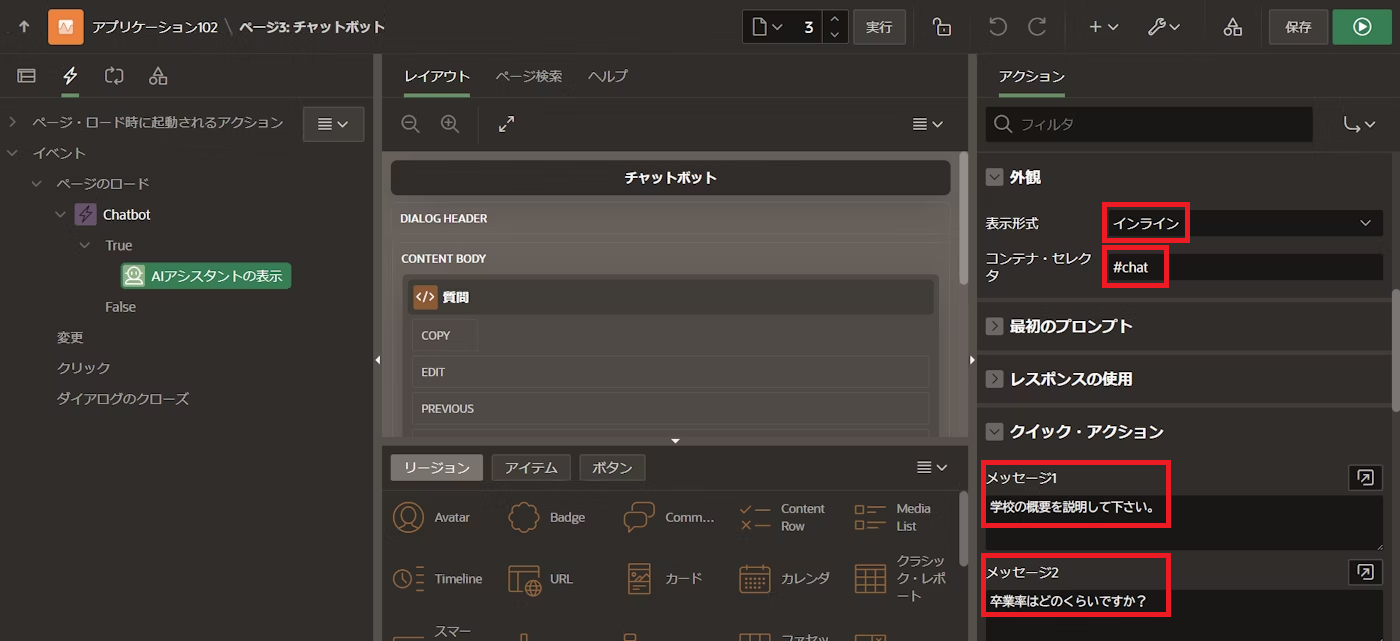Open the Shared Components icon in toolbar
Viewport: 1400px width, 641px height.
1233,27
